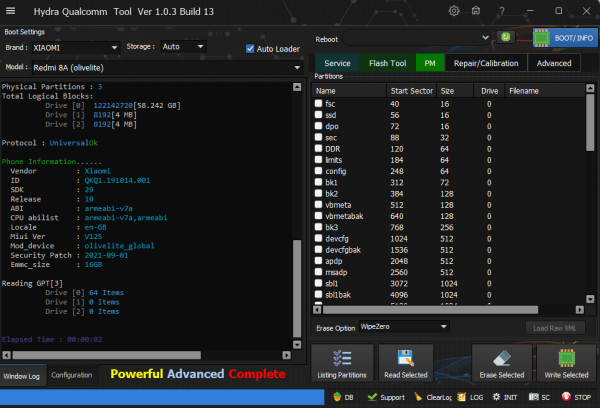
Task: Click INIT gear item
Action: (x=505, y=397)
